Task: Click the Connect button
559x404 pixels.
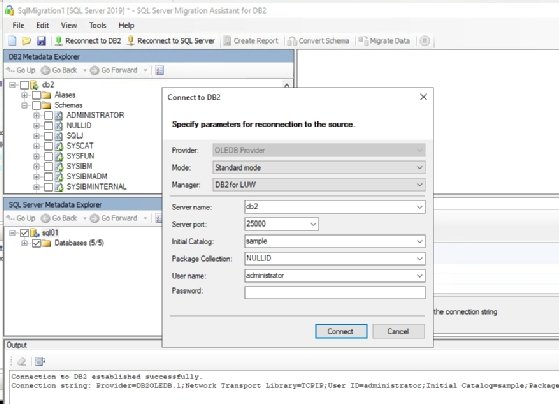Action: pyautogui.click(x=341, y=331)
